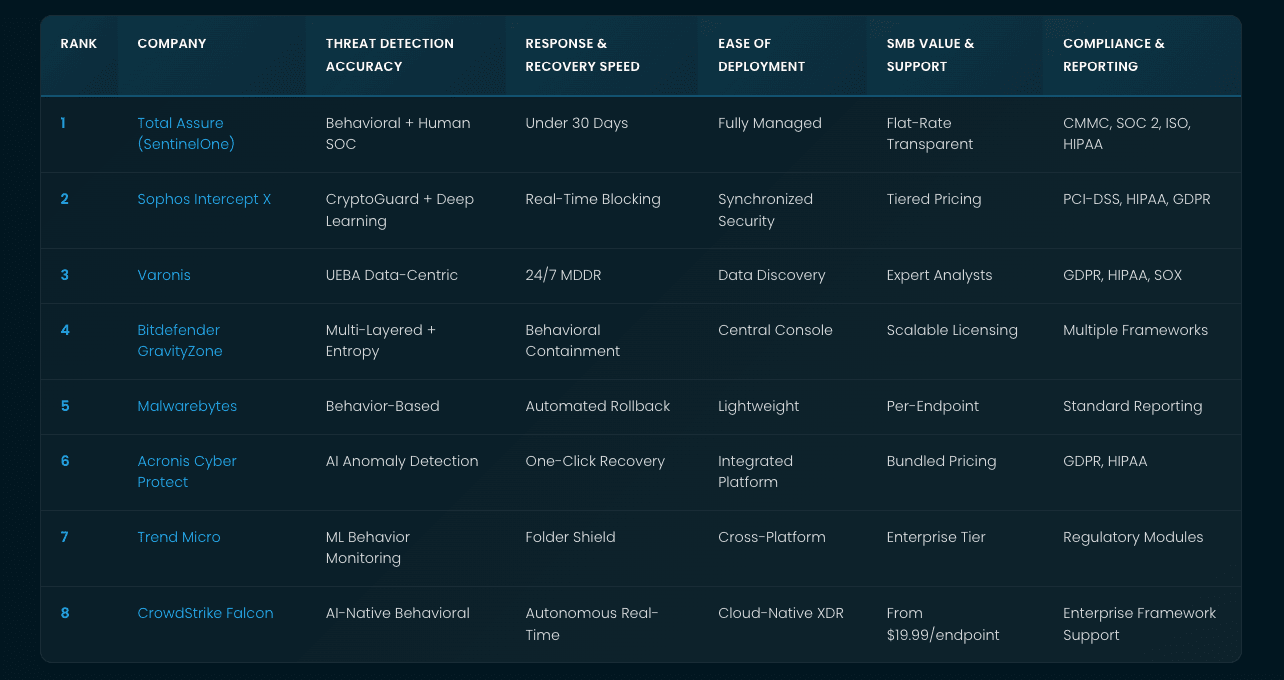The image size is (1284, 680).
Task: Visit the Trend Micro page
Action: 179,537
